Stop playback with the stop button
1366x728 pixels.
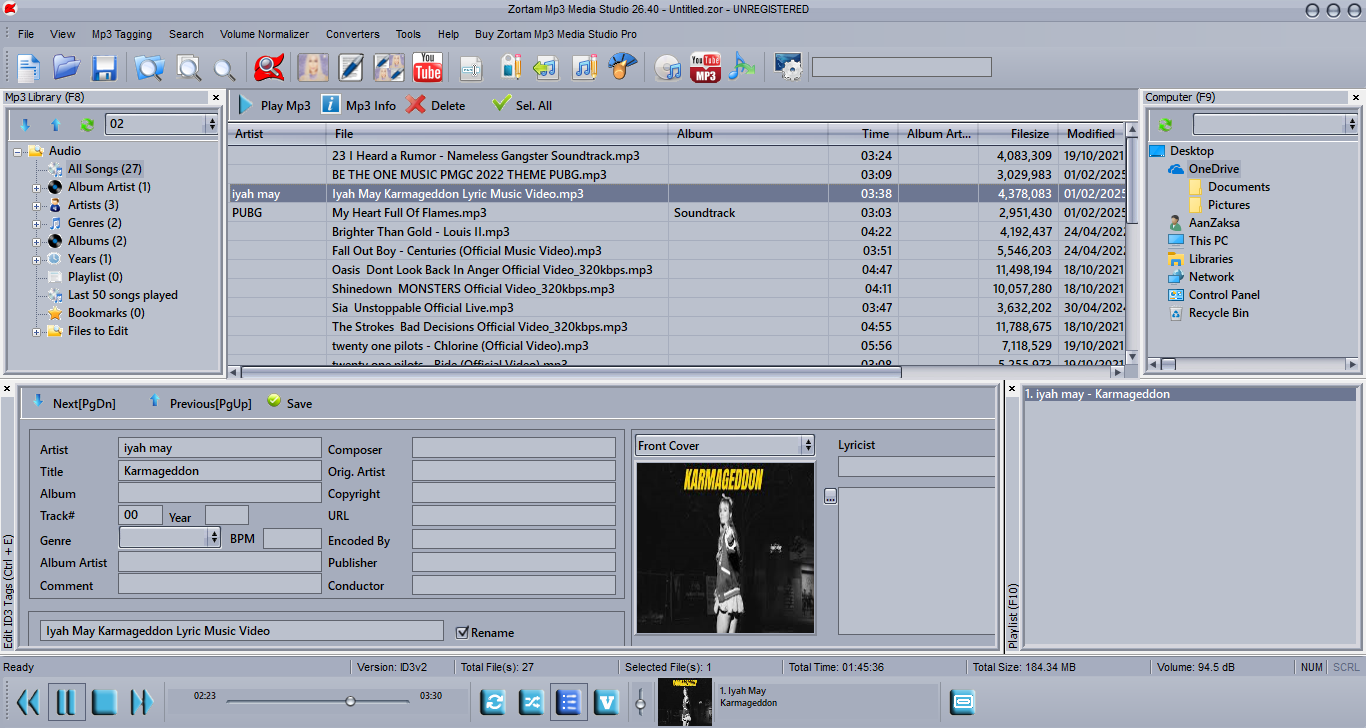[104, 702]
